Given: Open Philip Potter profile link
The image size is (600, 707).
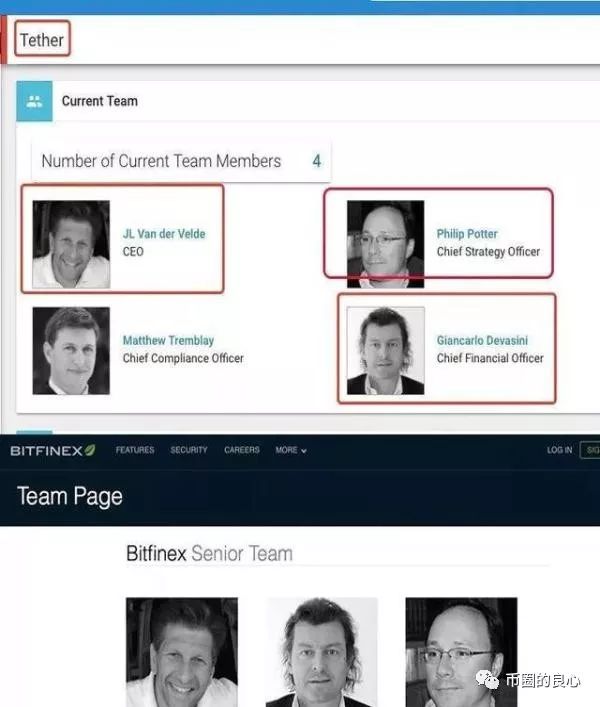Looking at the screenshot, I should (x=467, y=234).
